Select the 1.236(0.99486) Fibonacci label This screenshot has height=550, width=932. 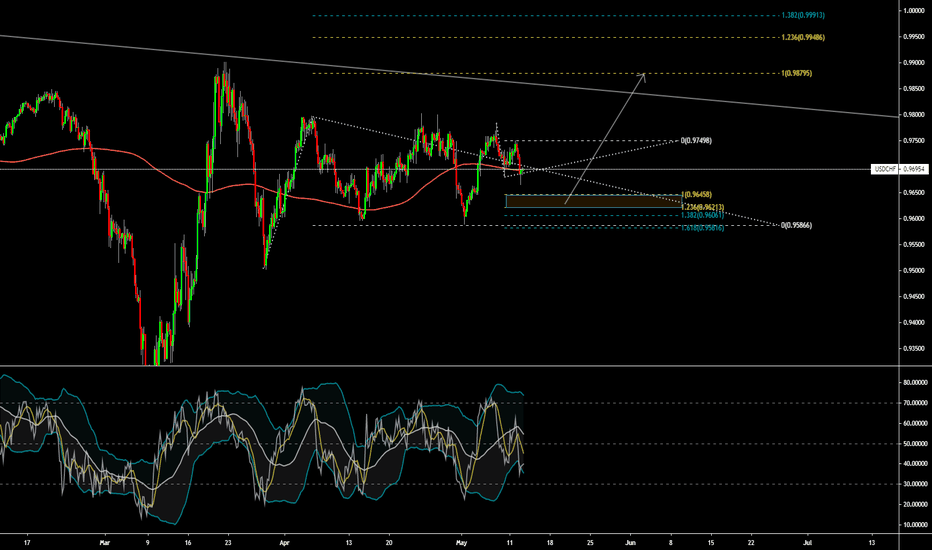[x=803, y=37]
